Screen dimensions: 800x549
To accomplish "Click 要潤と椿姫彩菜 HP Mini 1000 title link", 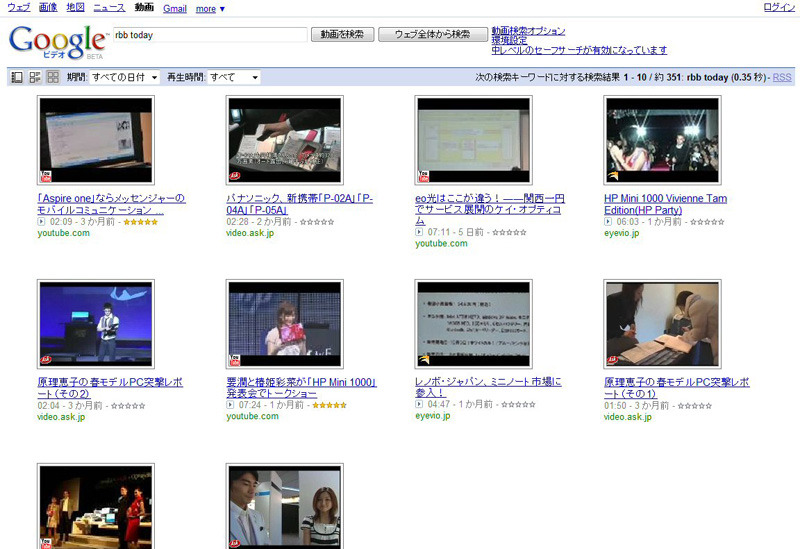I will tap(302, 388).
